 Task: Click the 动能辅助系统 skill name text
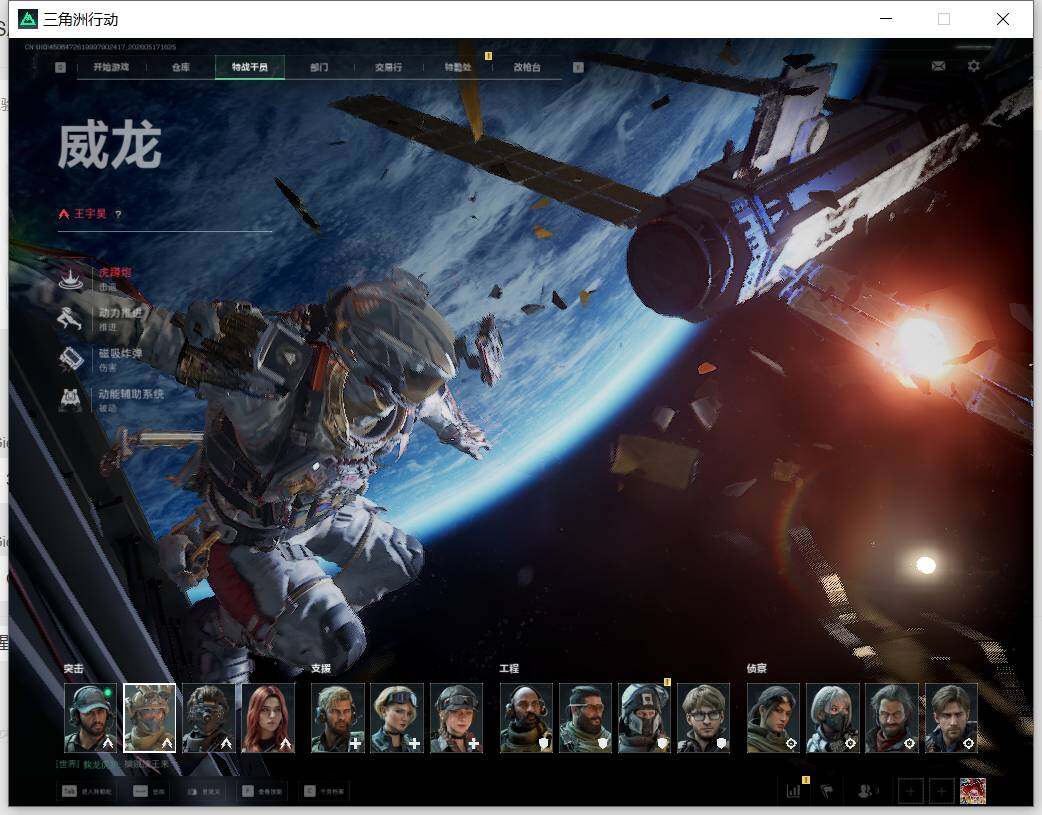(131, 394)
